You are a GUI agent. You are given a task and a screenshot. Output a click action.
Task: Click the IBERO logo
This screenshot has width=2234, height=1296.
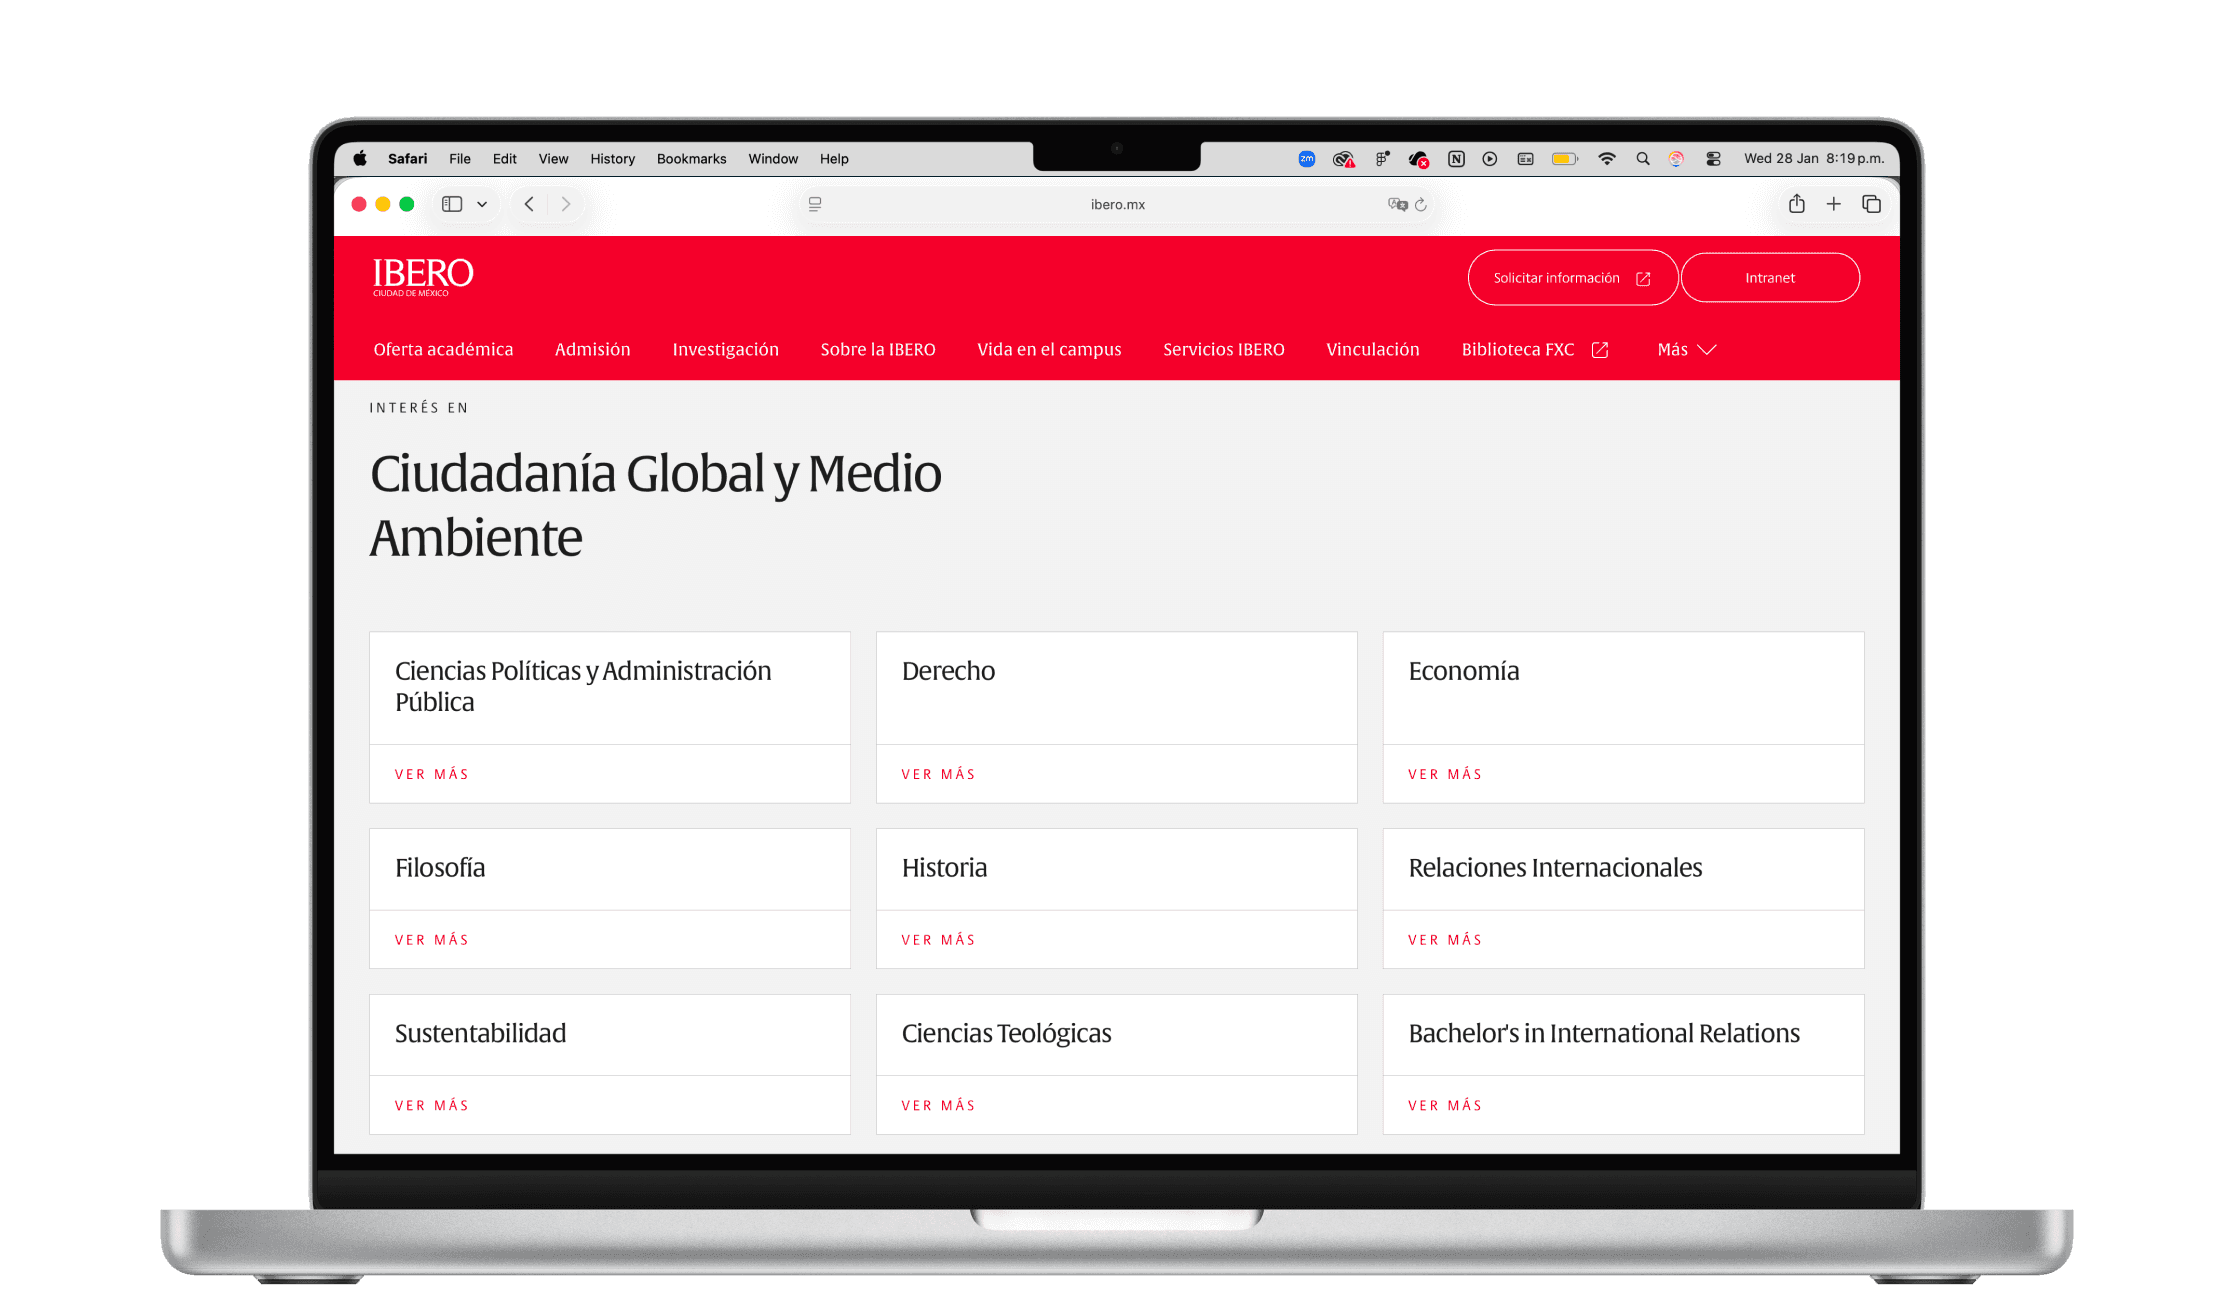(x=423, y=276)
